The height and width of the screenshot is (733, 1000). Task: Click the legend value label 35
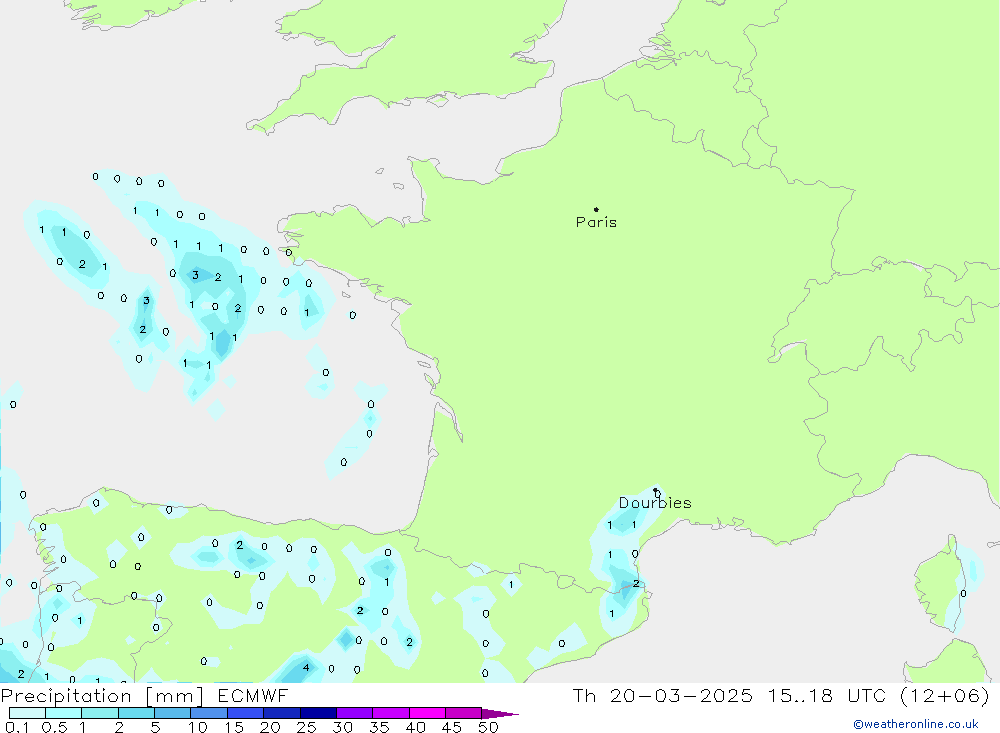click(x=379, y=727)
